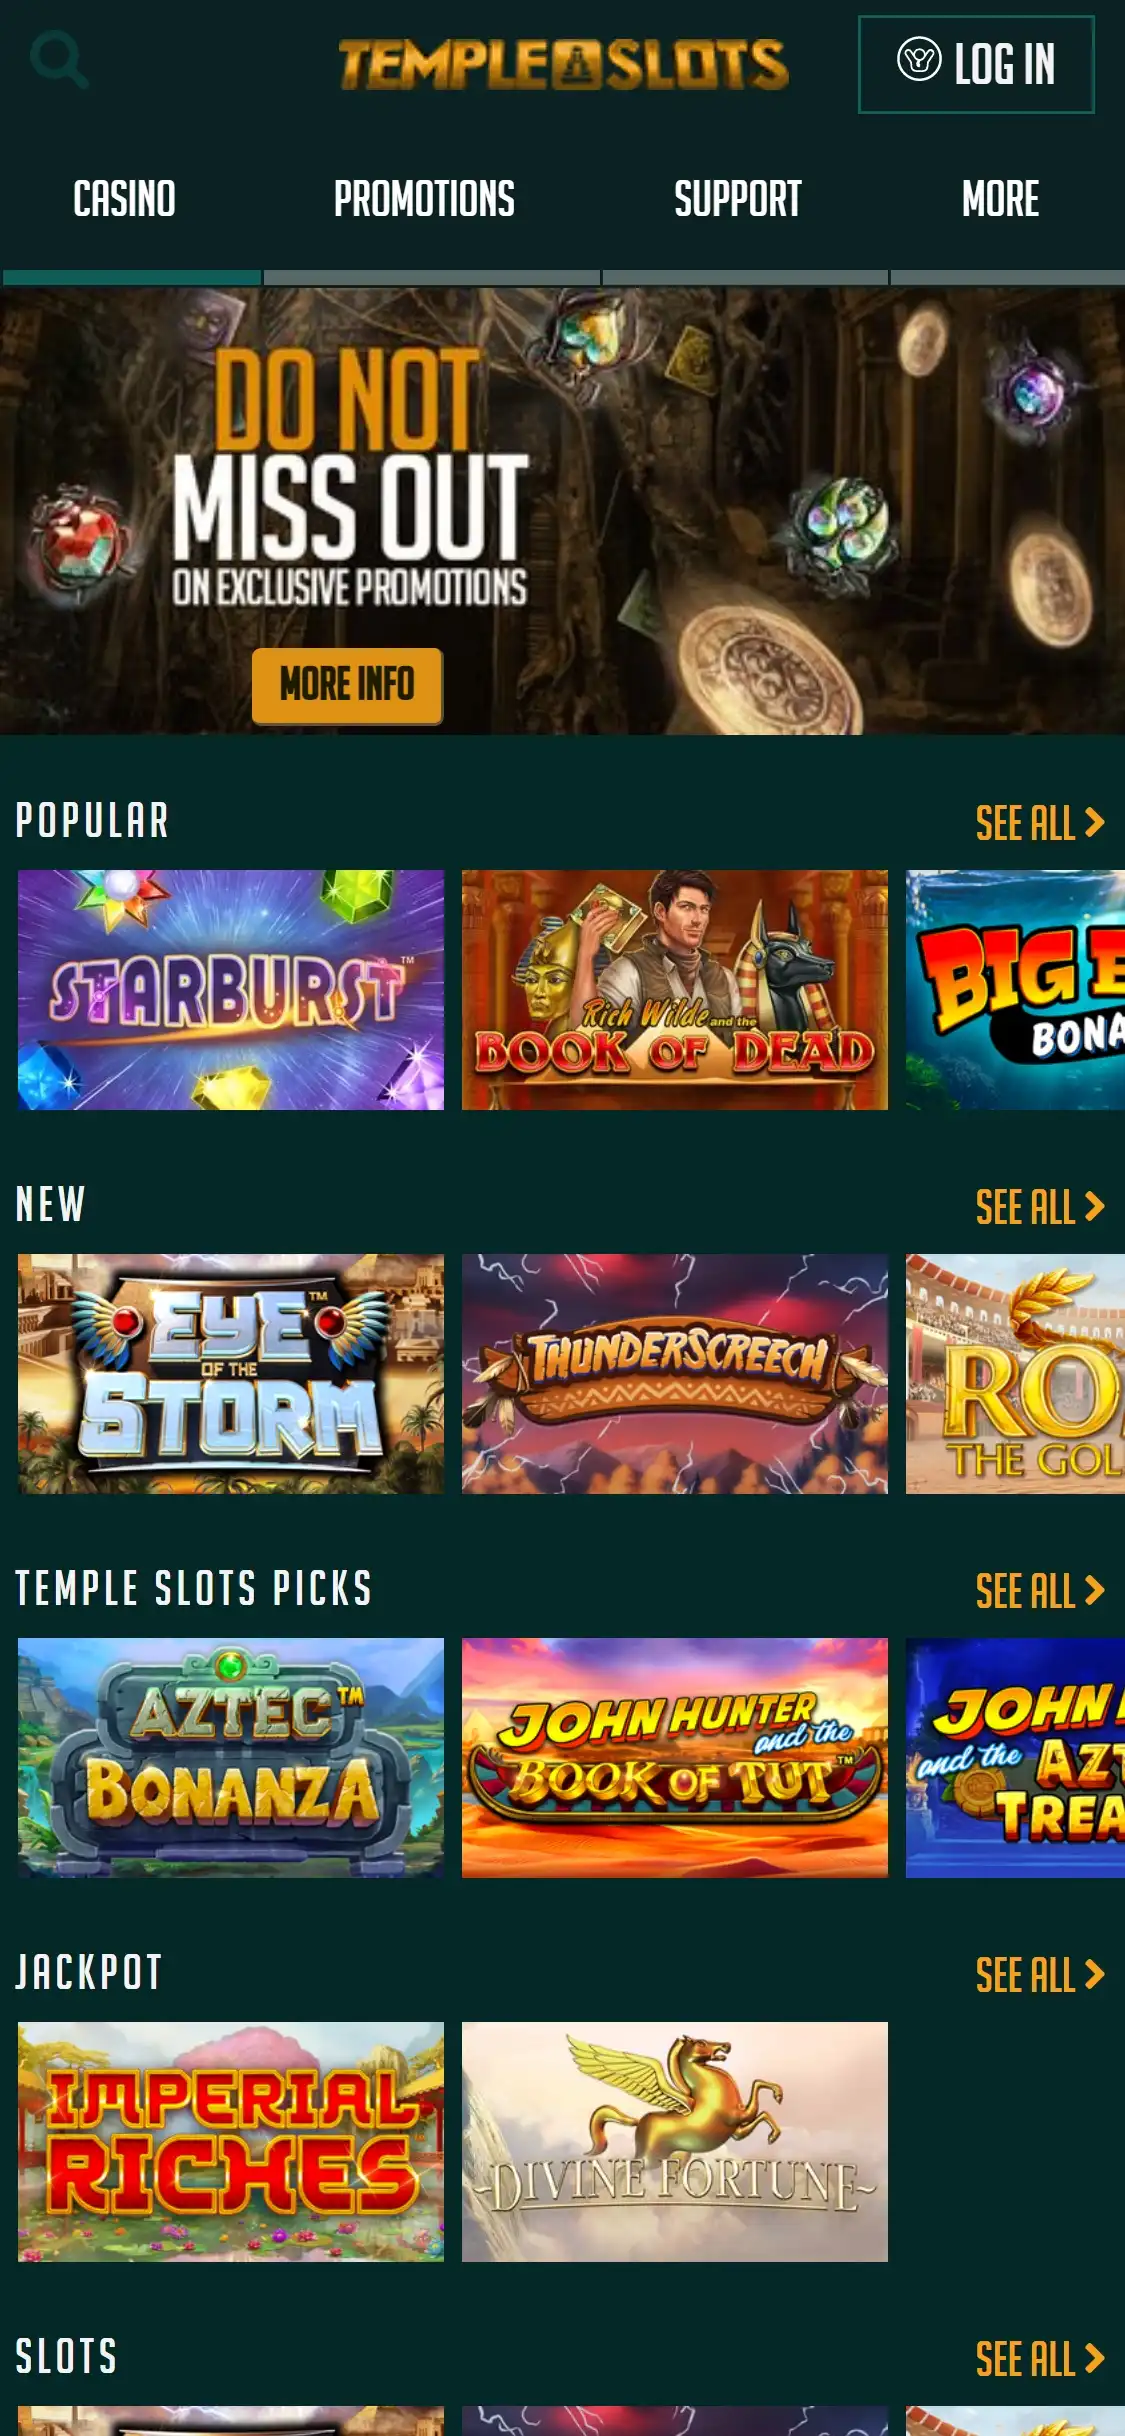
Task: Open Eye of the Storm slot
Action: [231, 1374]
